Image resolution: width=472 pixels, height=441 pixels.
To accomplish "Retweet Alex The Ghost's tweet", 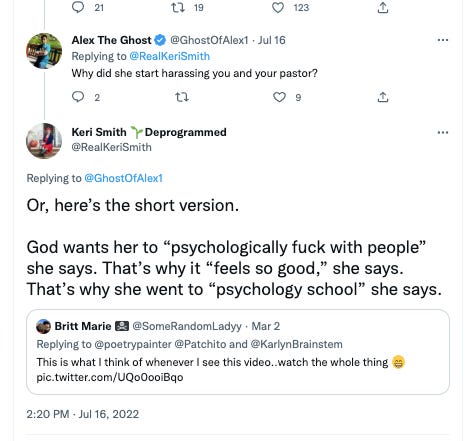I will [x=182, y=97].
